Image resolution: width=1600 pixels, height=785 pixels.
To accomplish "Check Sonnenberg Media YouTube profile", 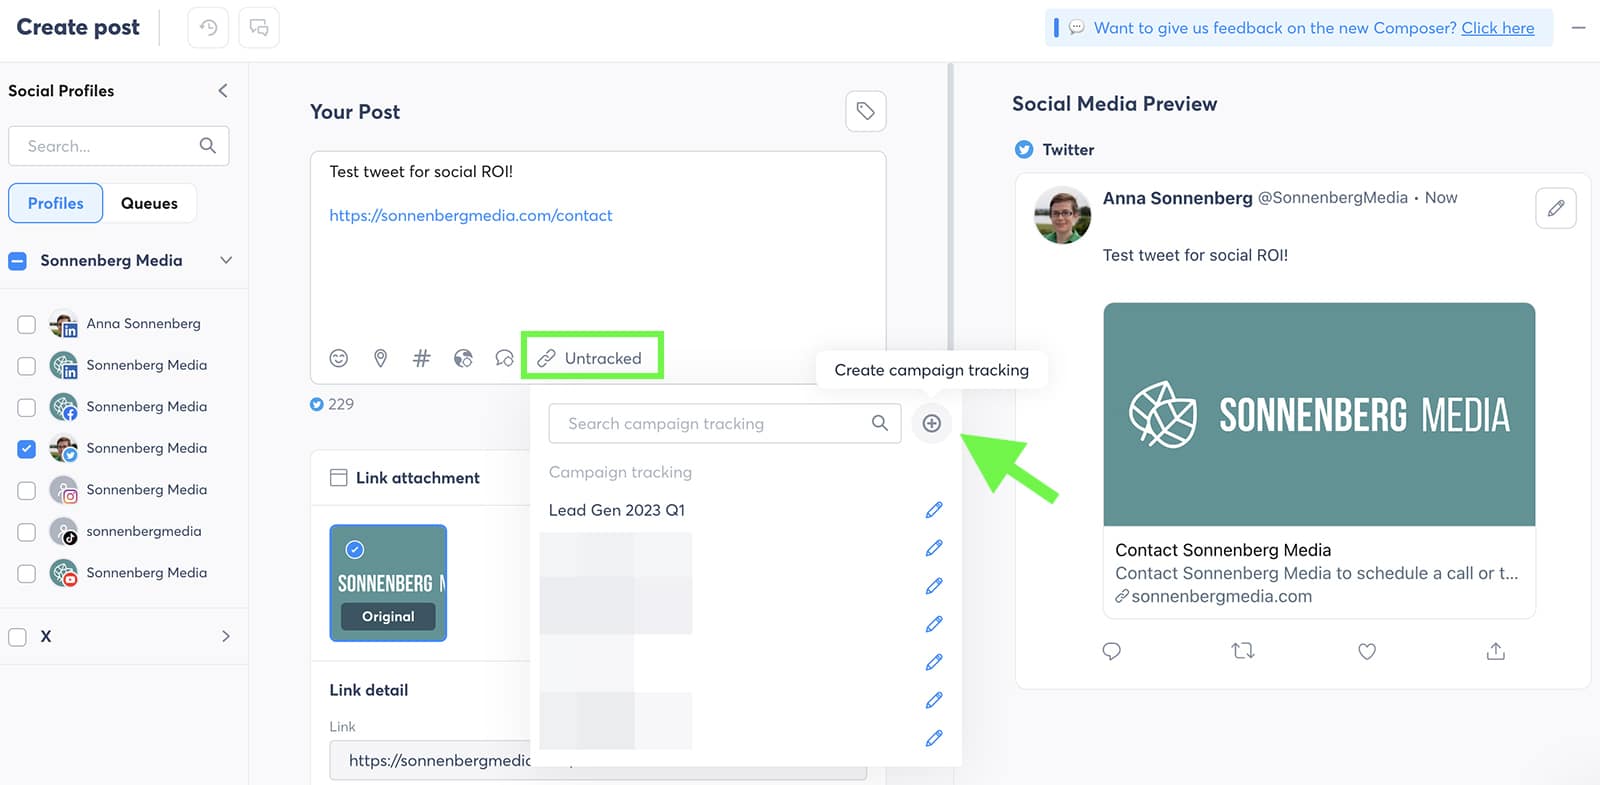I will tap(27, 573).
